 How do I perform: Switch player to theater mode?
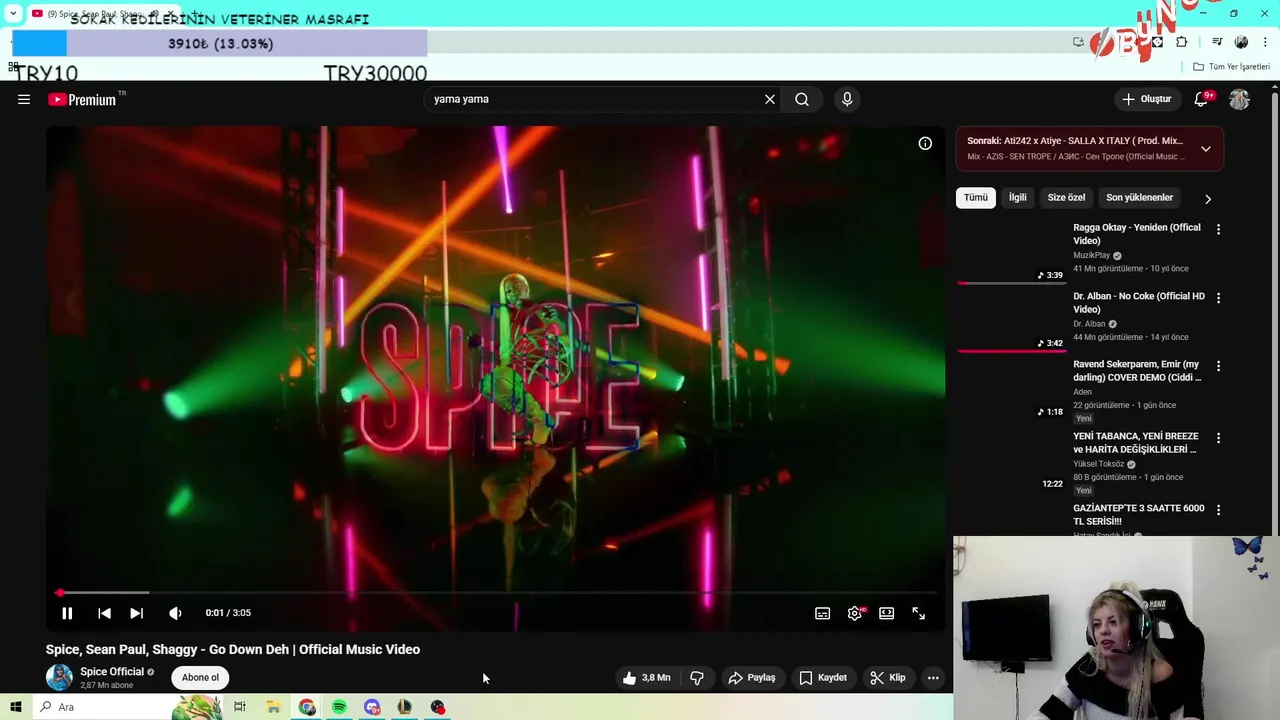887,613
